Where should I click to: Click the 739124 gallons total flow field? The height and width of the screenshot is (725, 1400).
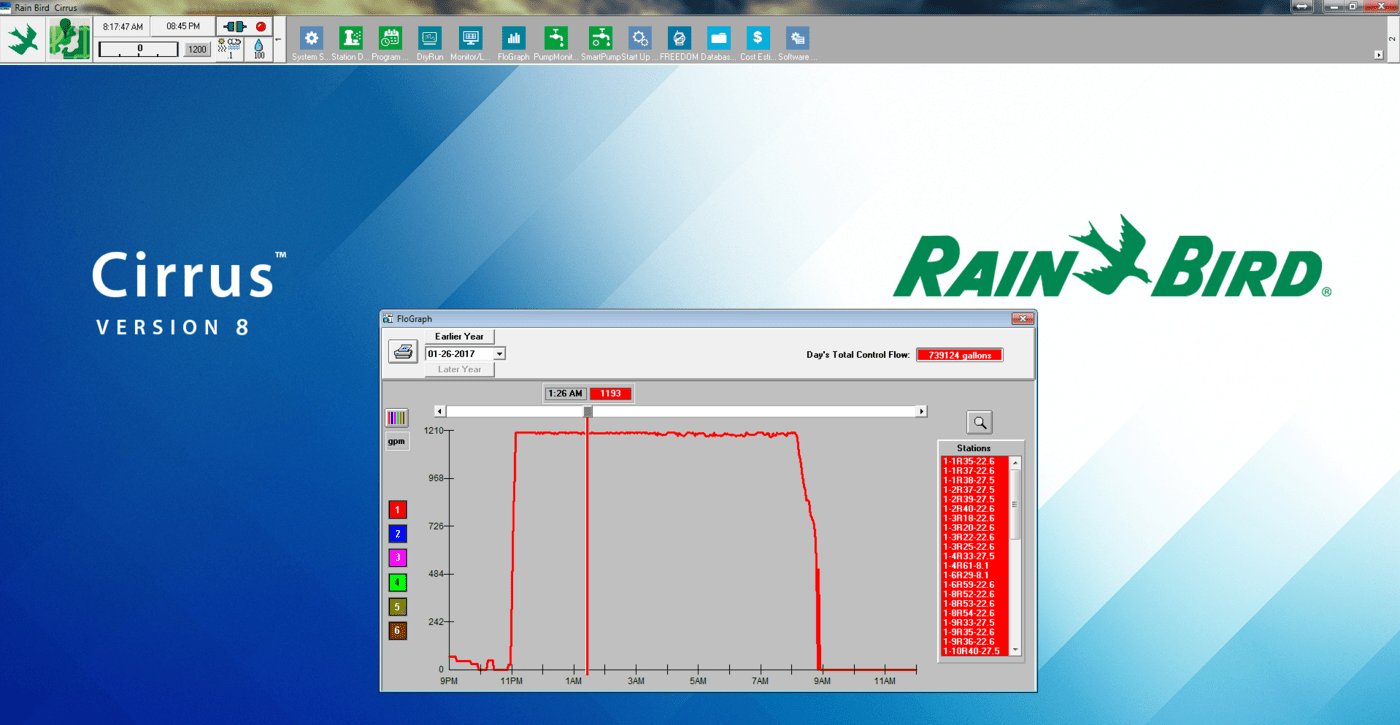click(x=959, y=355)
